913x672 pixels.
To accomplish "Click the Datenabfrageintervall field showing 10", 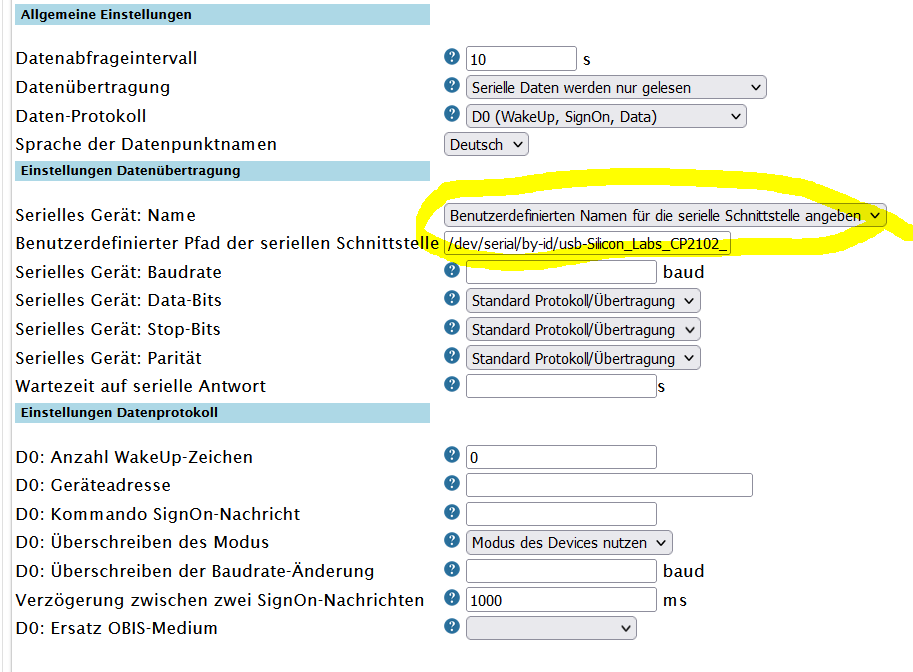I will [x=521, y=59].
